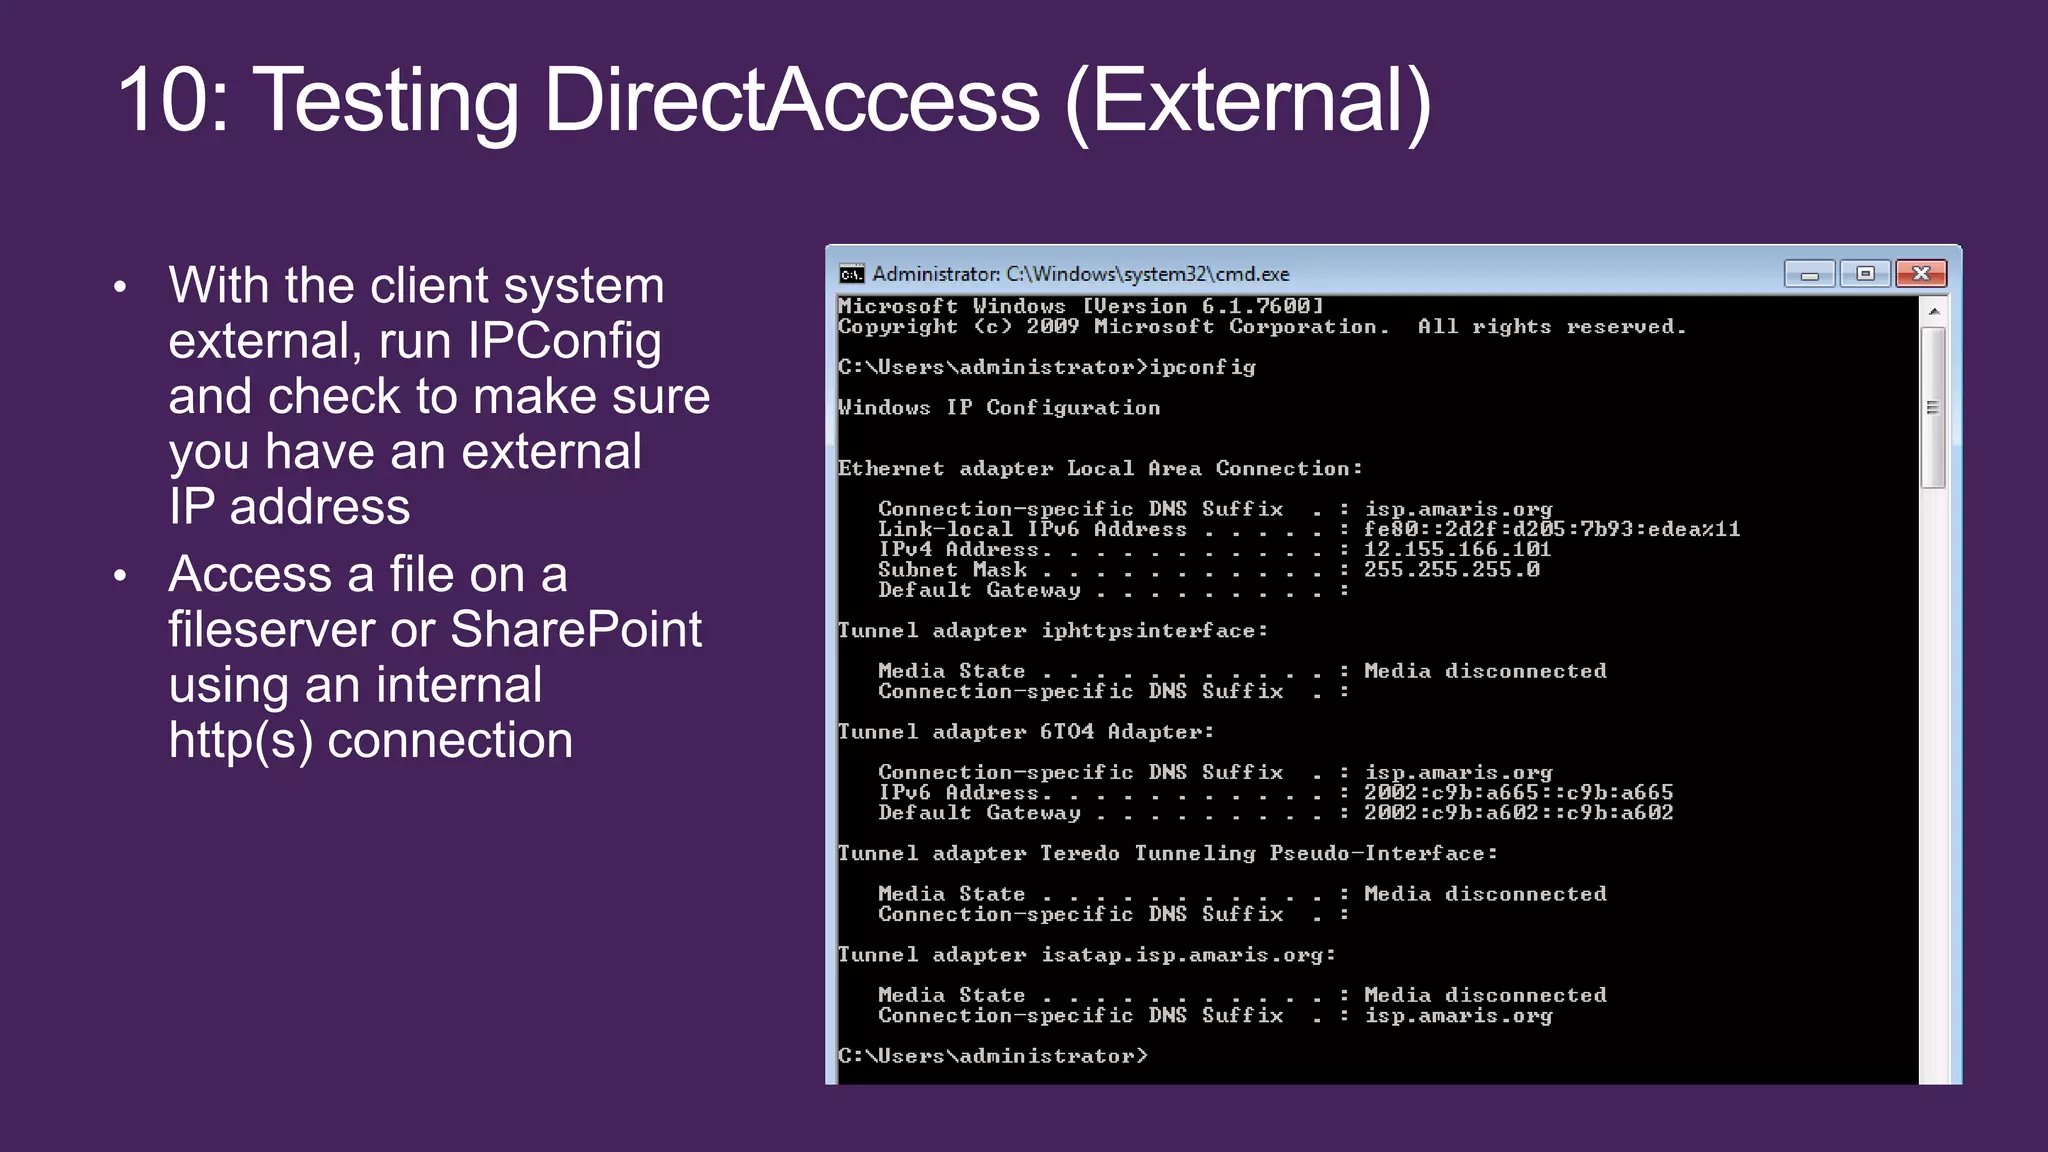Click the scrollbar up arrow in cmd window
Screen dimensions: 2048x1152
coord(1934,311)
